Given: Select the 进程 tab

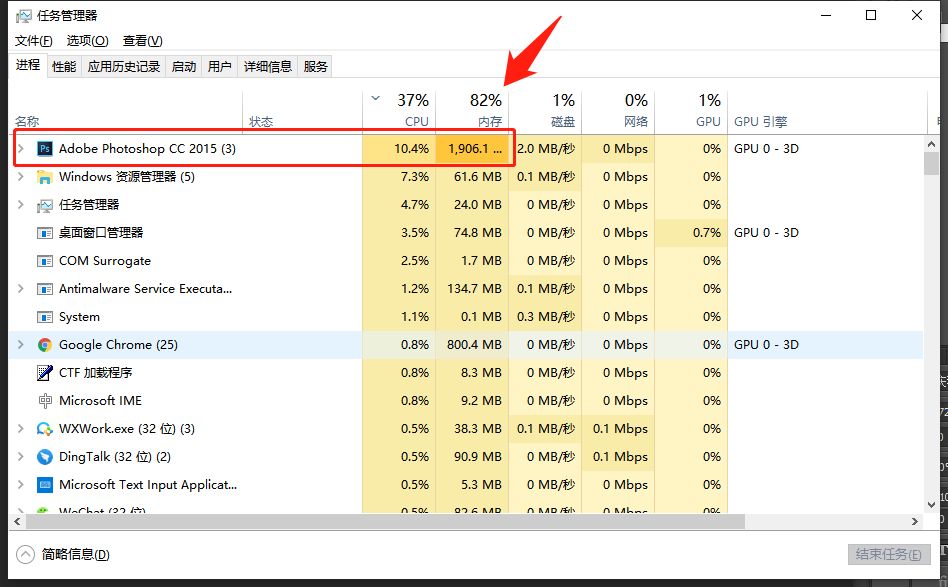Looking at the screenshot, I should tap(28, 65).
